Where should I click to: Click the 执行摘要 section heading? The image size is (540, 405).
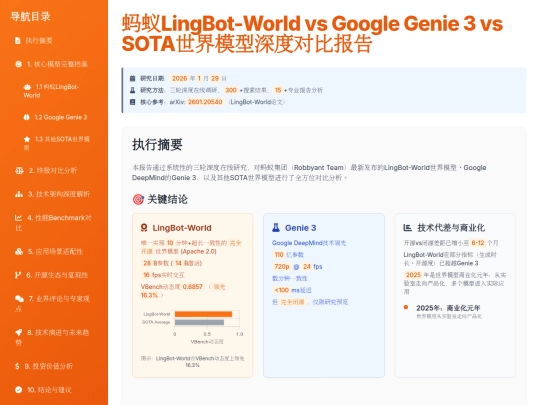pyautogui.click(x=157, y=145)
